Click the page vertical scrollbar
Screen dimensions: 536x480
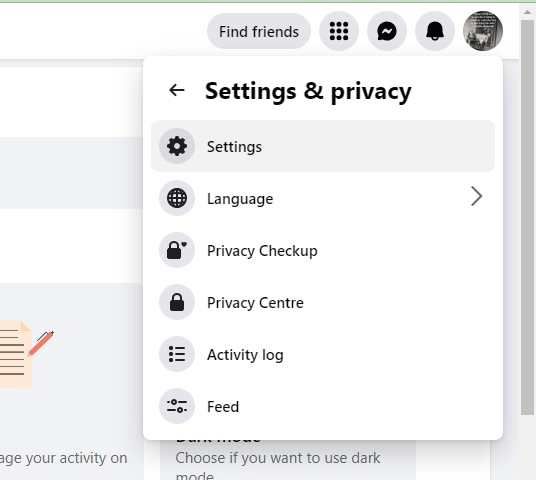click(527, 217)
